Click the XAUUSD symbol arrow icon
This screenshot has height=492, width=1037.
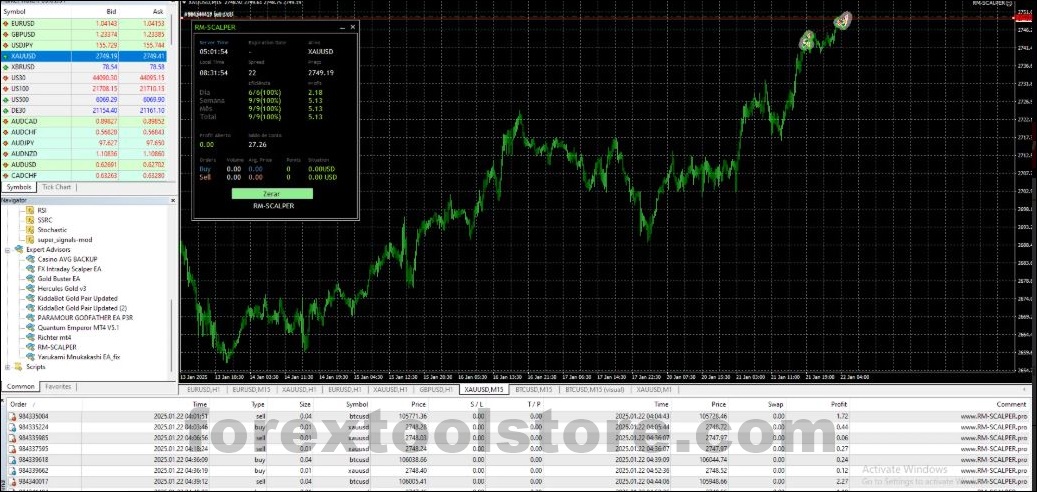(x=5, y=56)
